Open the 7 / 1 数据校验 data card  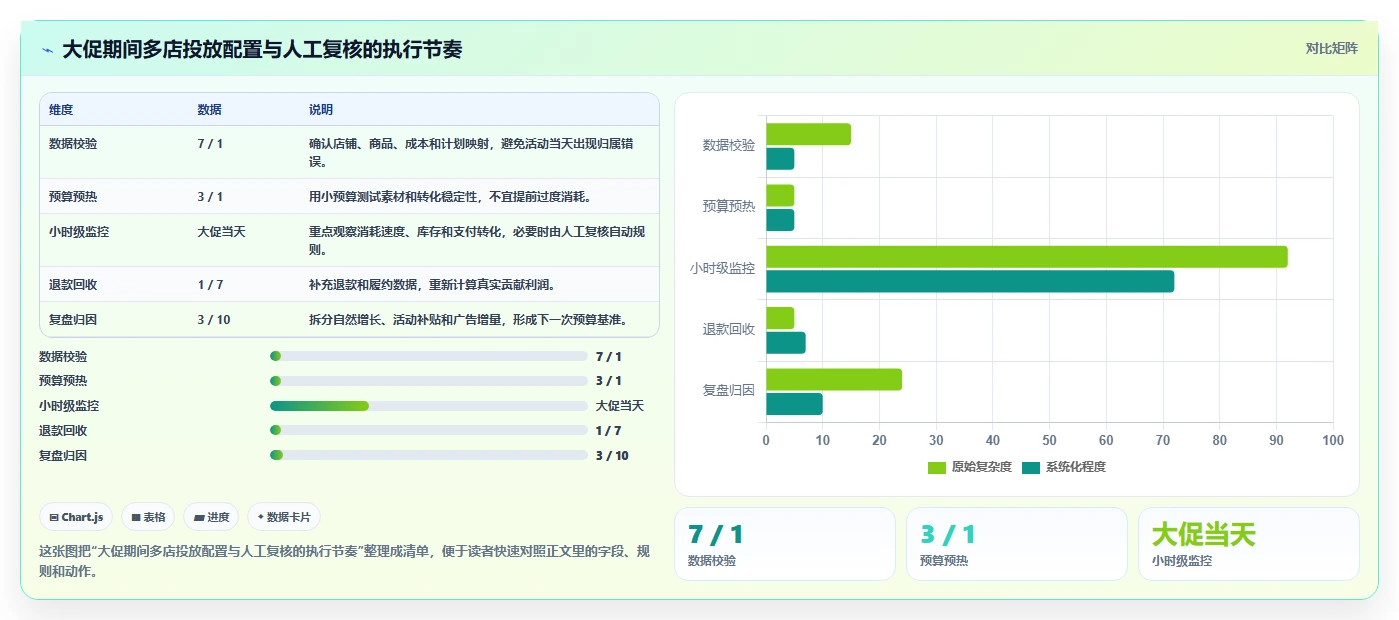pos(785,544)
